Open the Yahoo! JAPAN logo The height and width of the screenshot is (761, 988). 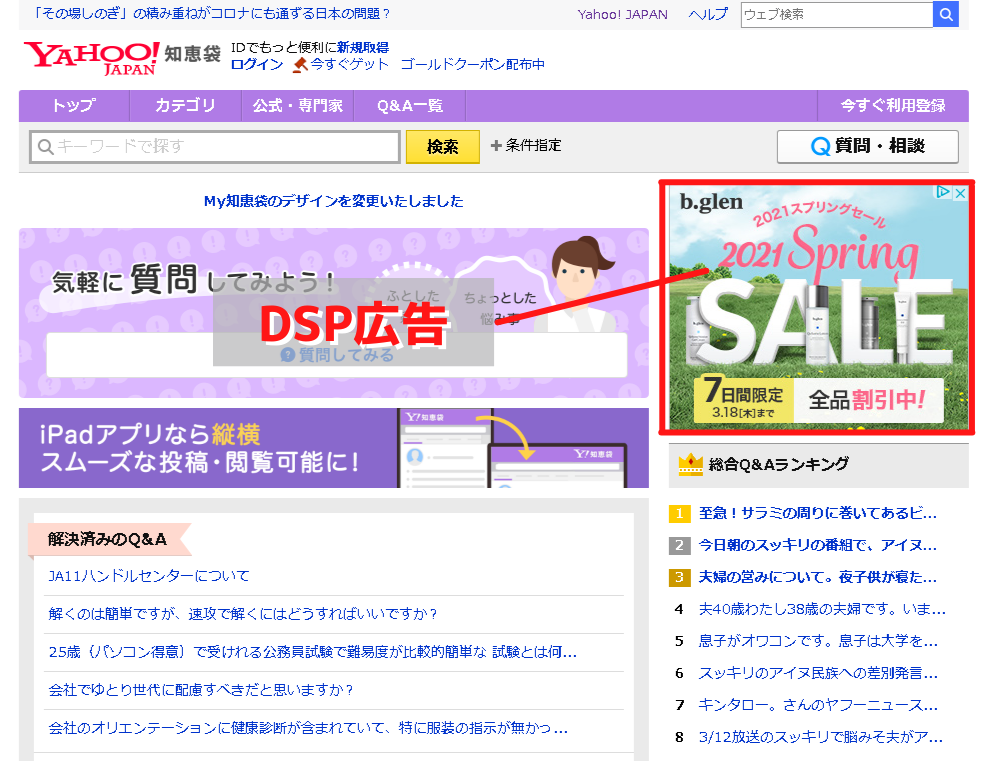pos(91,58)
